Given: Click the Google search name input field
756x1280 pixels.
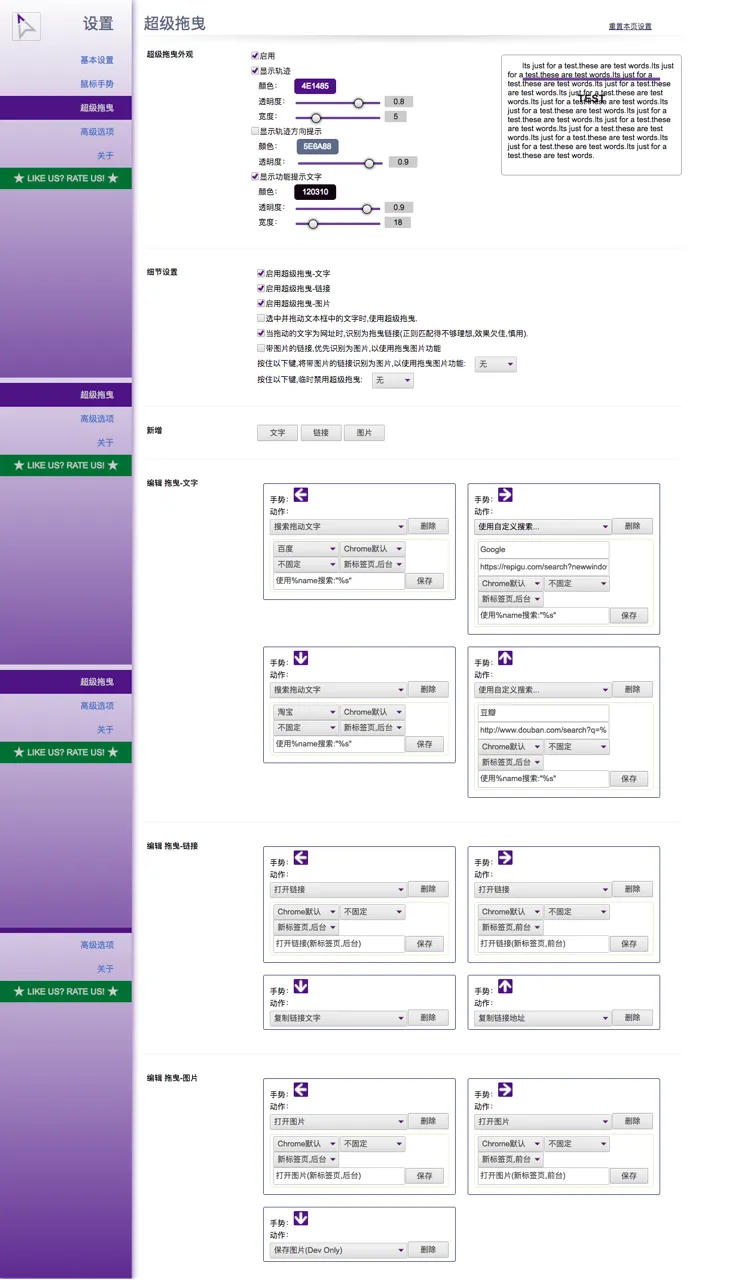Looking at the screenshot, I should (x=543, y=550).
